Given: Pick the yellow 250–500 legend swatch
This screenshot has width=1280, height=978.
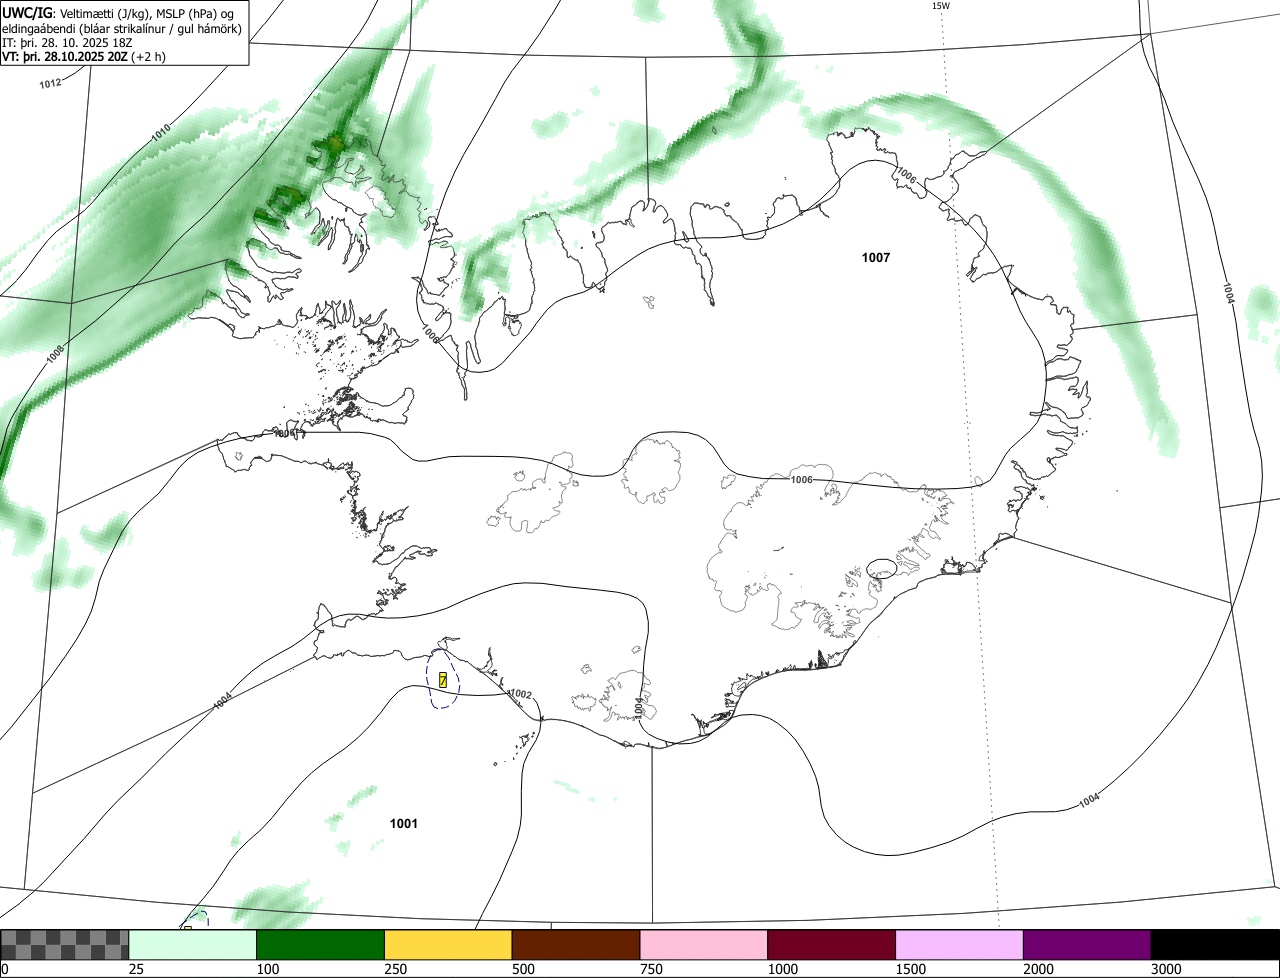Looking at the screenshot, I should pos(448,944).
